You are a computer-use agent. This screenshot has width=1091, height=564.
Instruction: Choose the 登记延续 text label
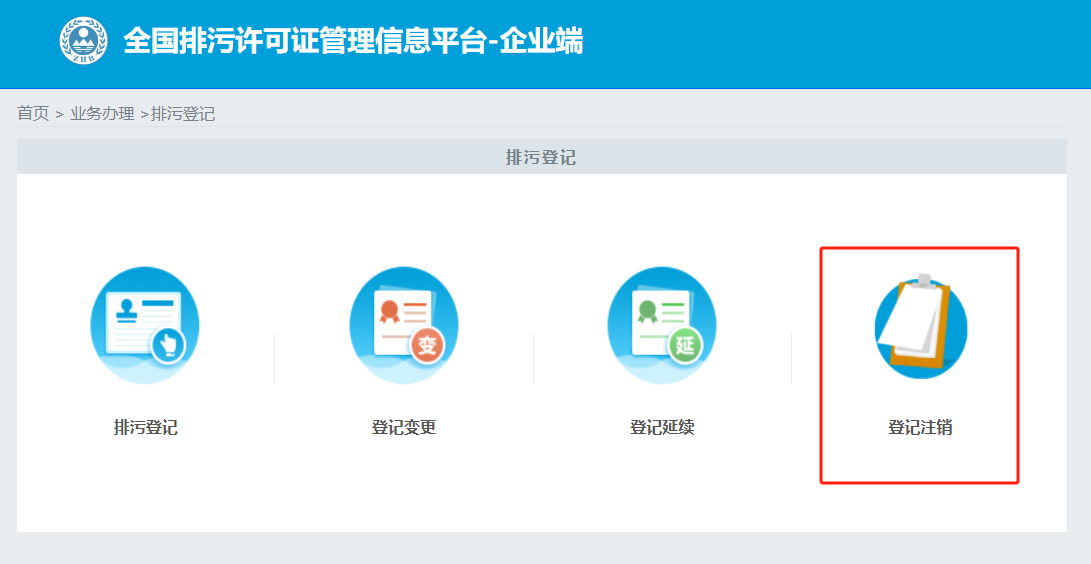(x=661, y=428)
